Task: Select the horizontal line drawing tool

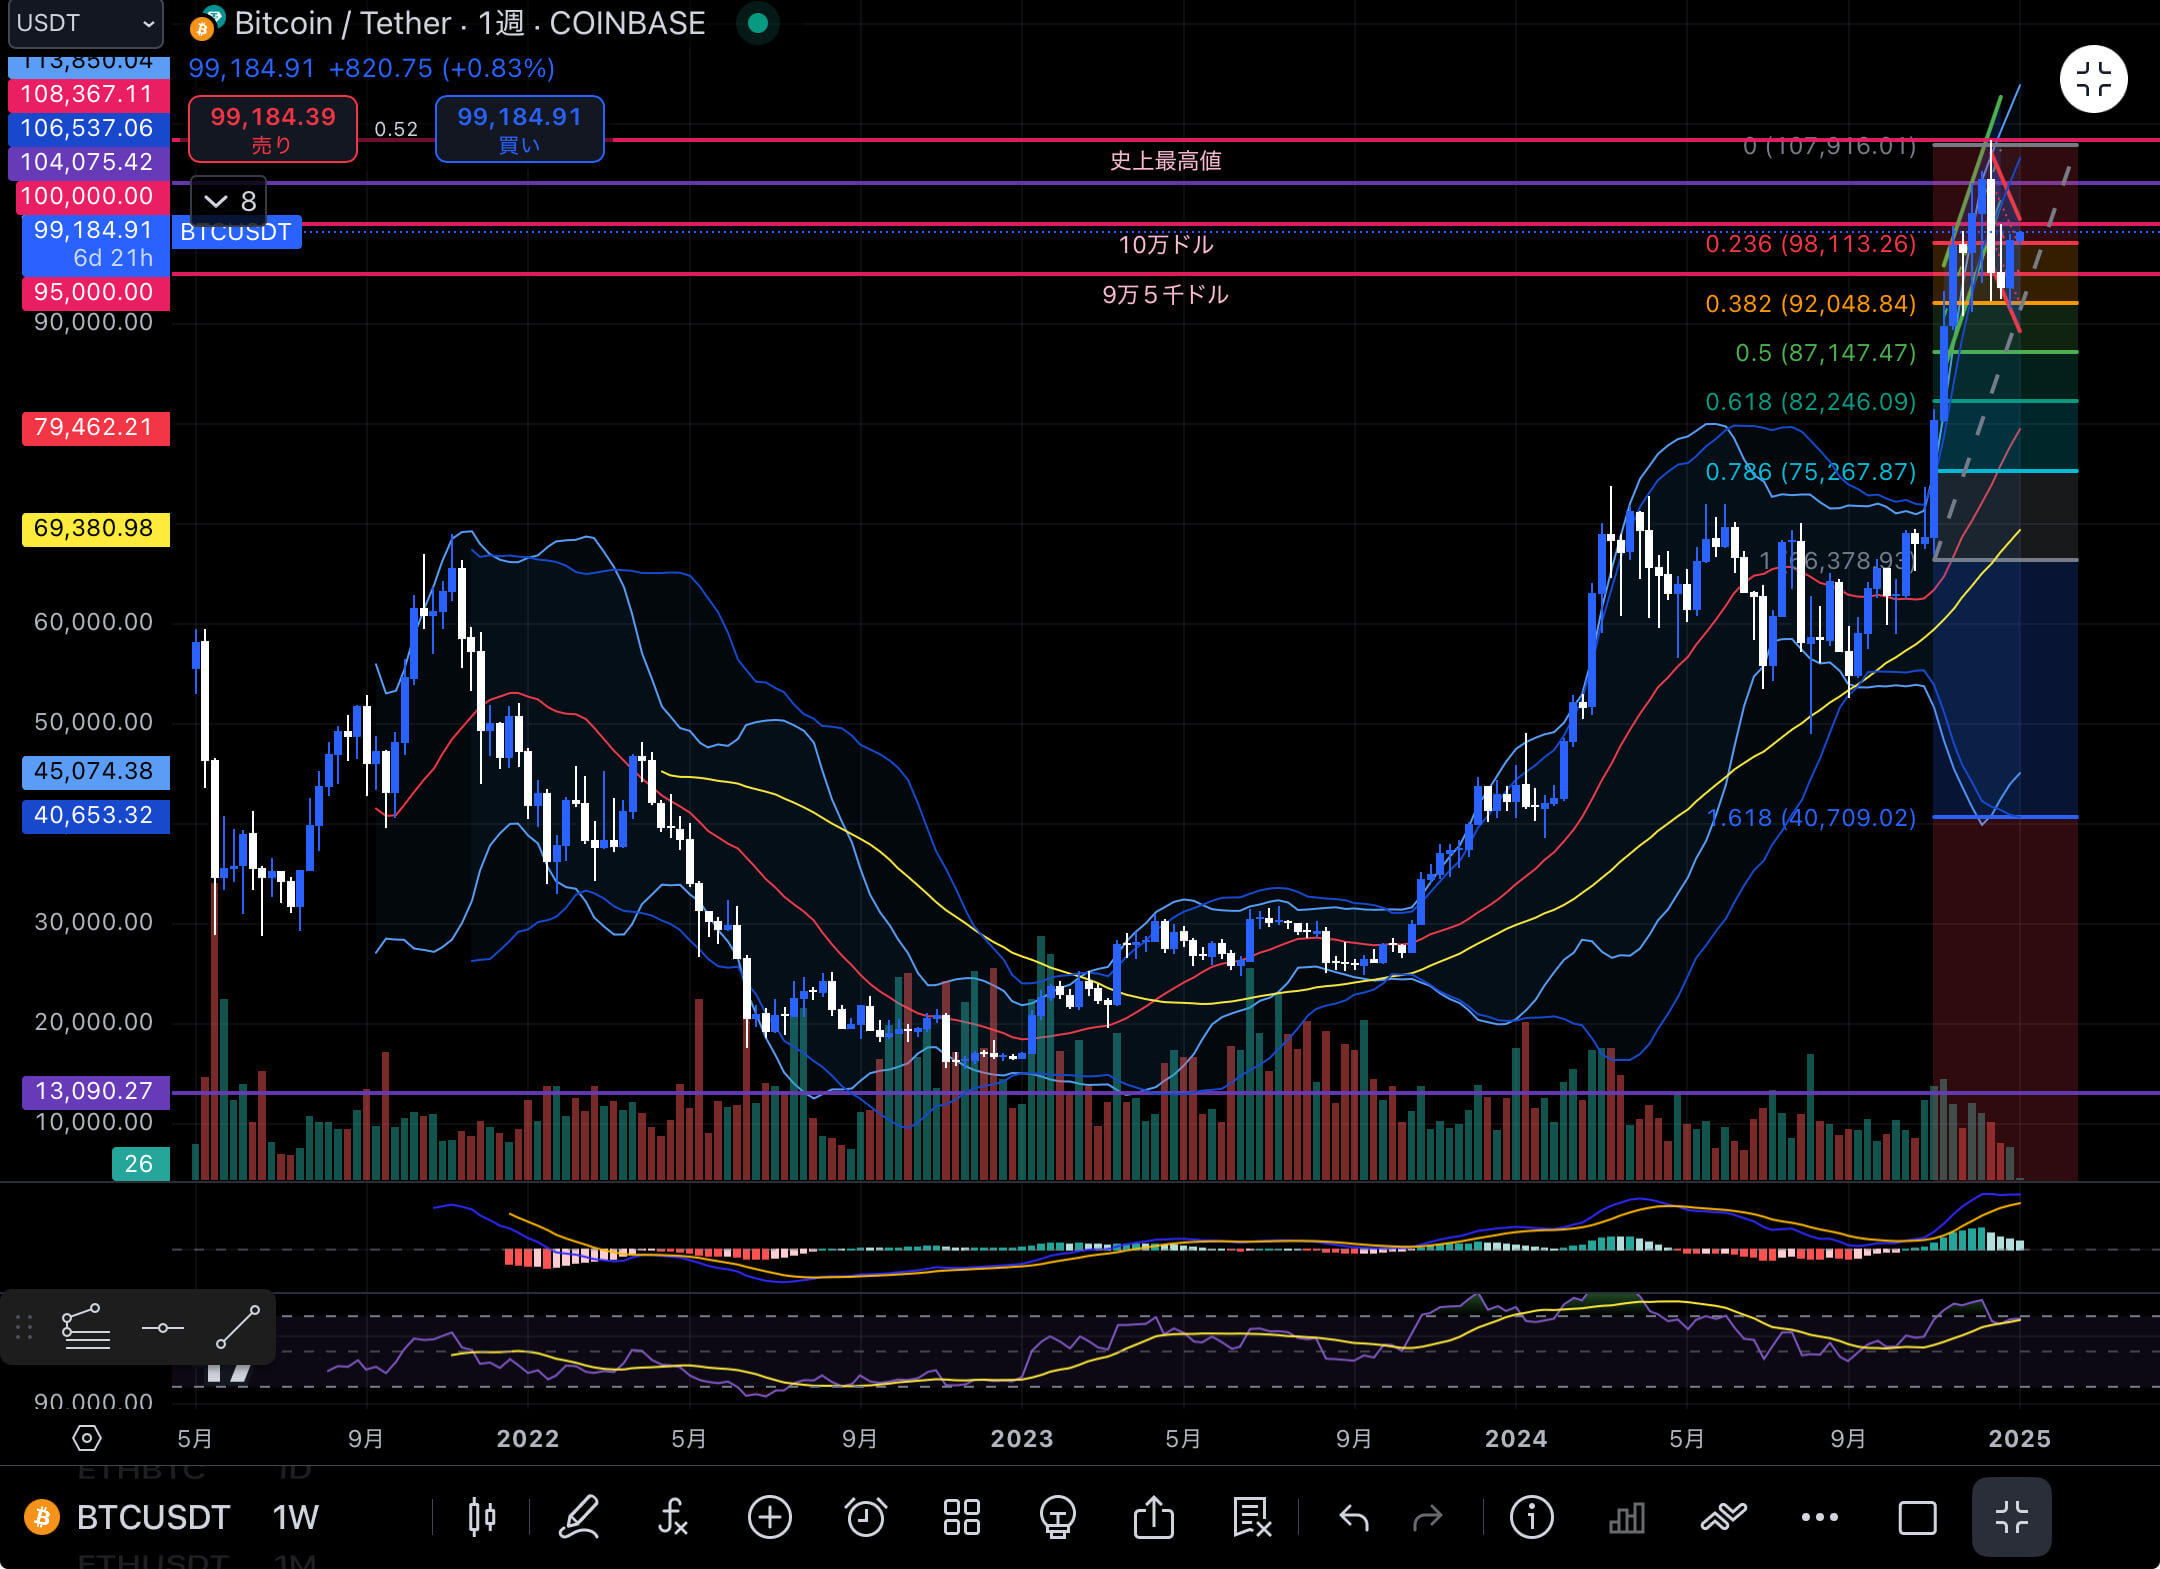Action: (x=163, y=1328)
